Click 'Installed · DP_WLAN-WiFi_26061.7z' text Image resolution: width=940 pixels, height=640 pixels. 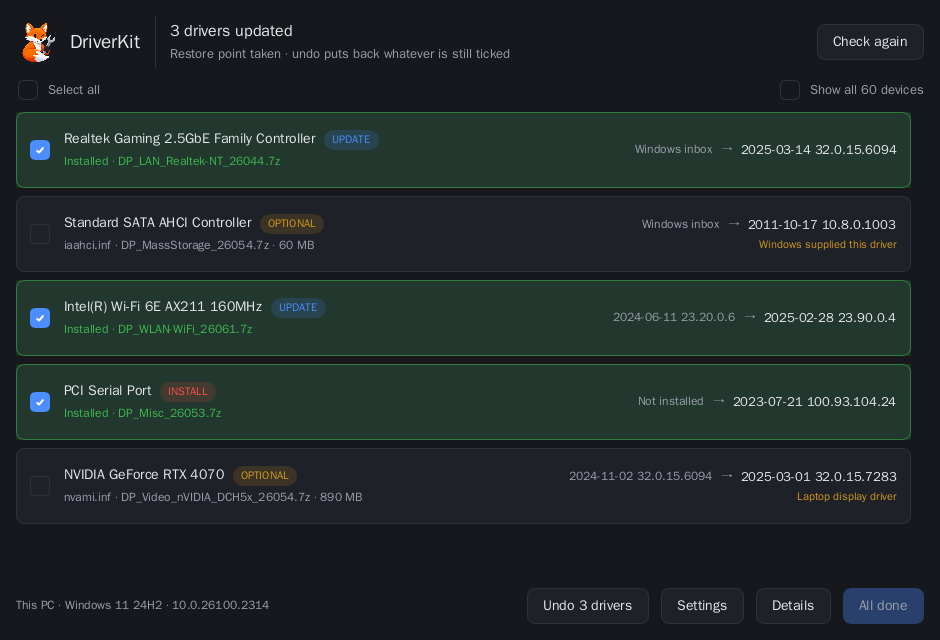158,329
